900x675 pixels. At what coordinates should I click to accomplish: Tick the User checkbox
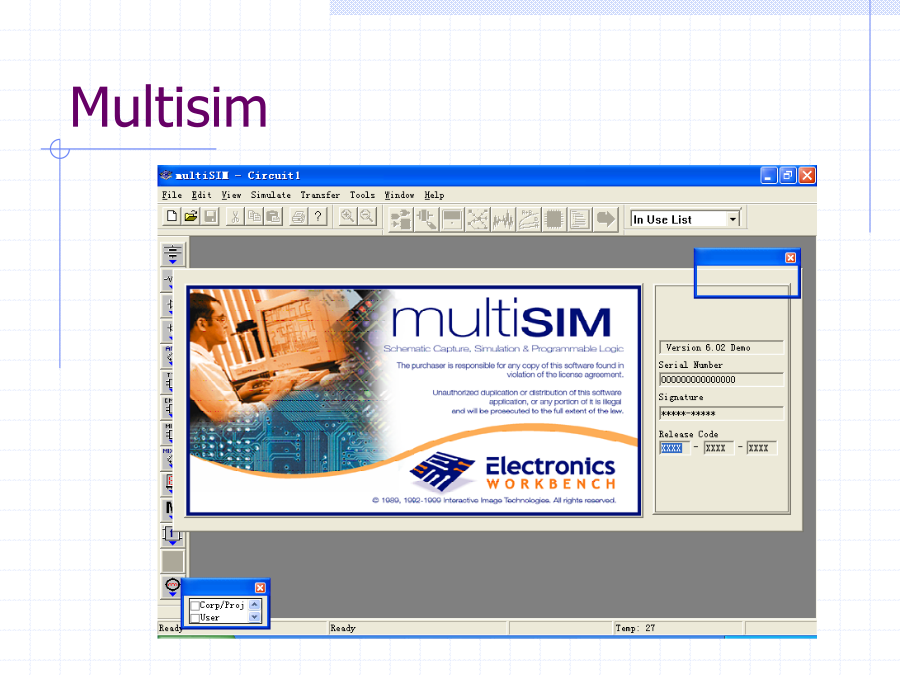[195, 618]
